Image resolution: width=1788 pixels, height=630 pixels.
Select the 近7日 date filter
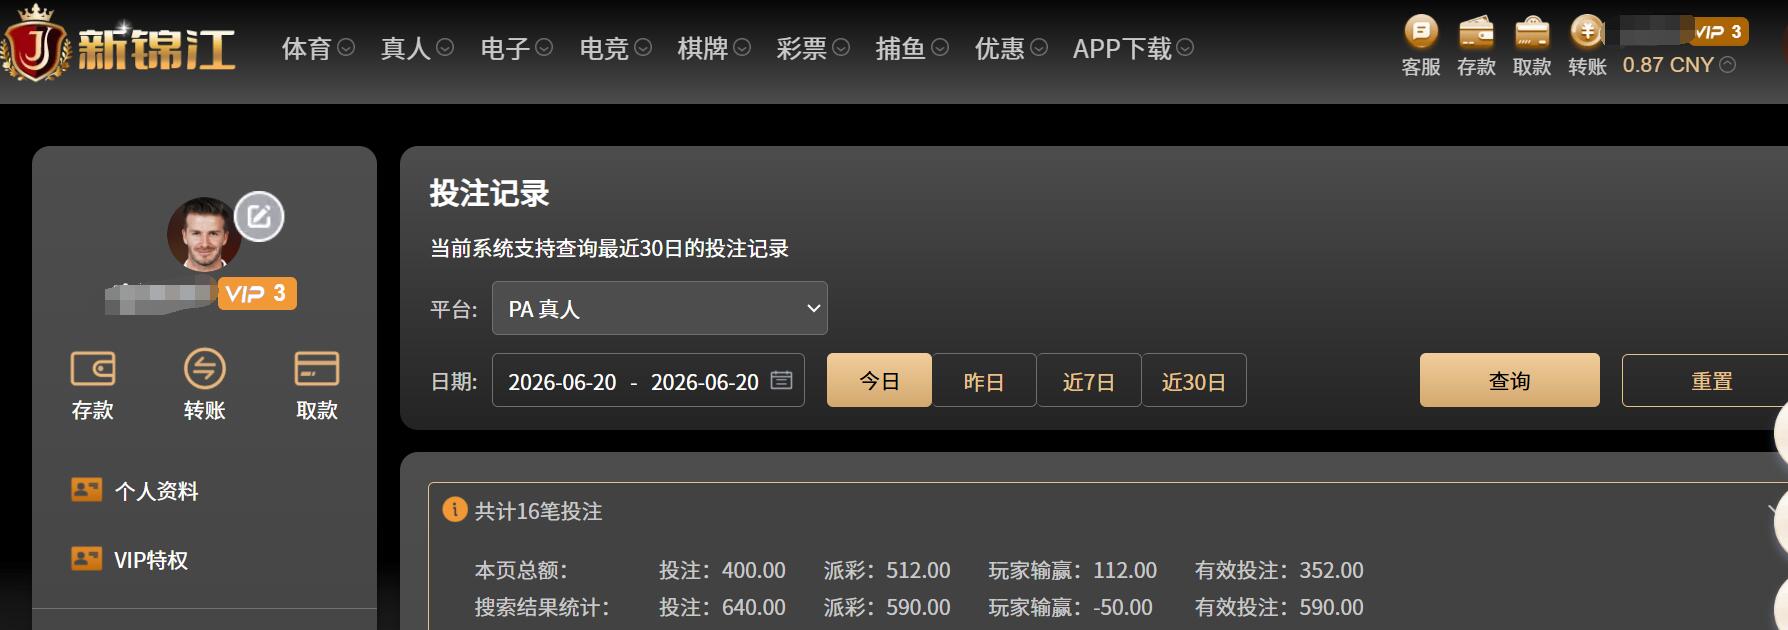(x=1089, y=380)
